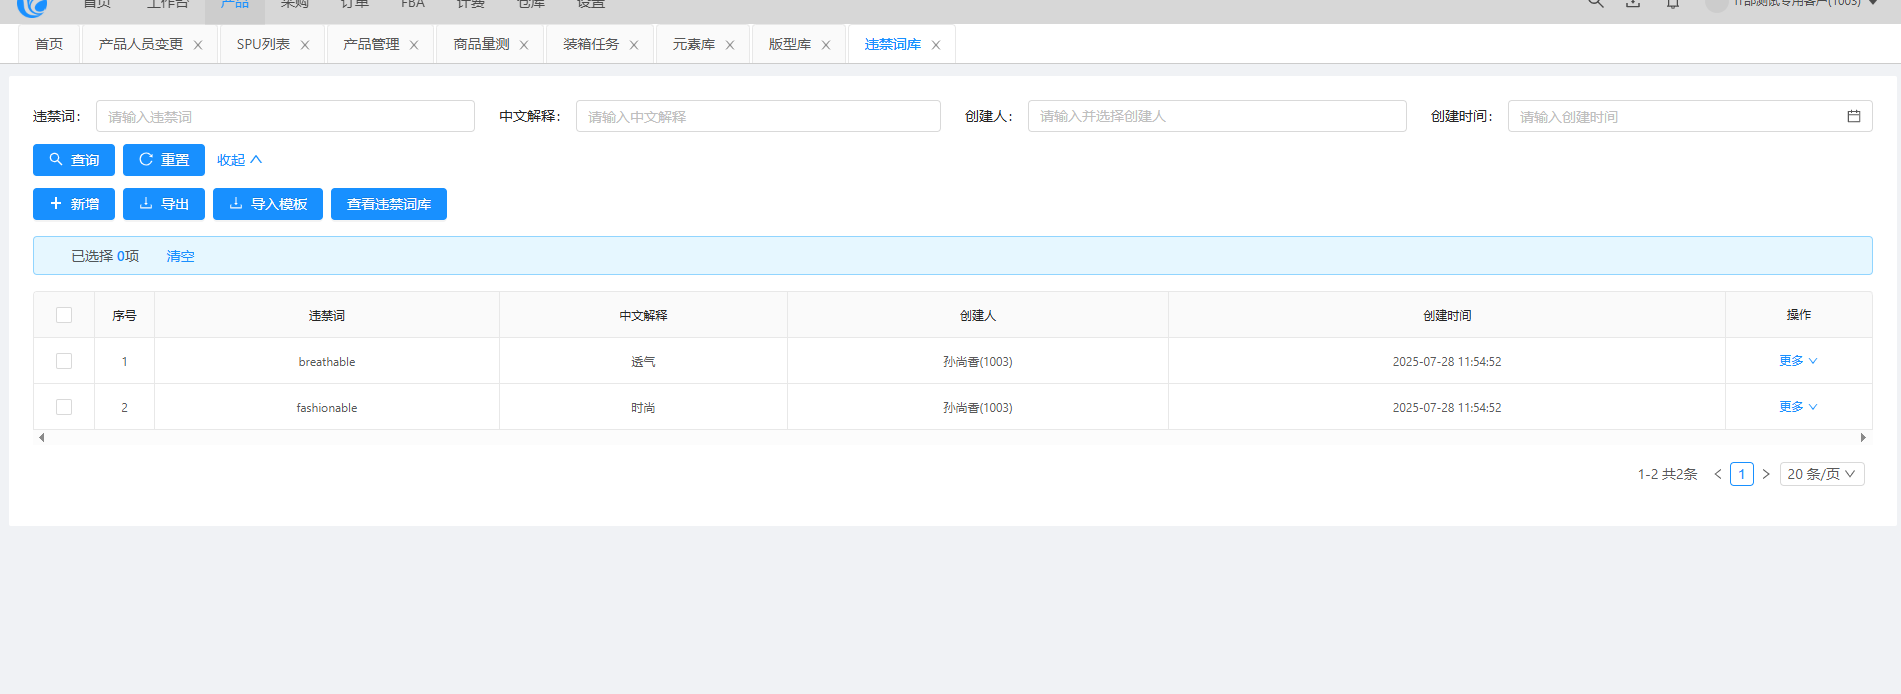This screenshot has width=1901, height=694.
Task: Click the 查询 search button
Action: (74, 160)
